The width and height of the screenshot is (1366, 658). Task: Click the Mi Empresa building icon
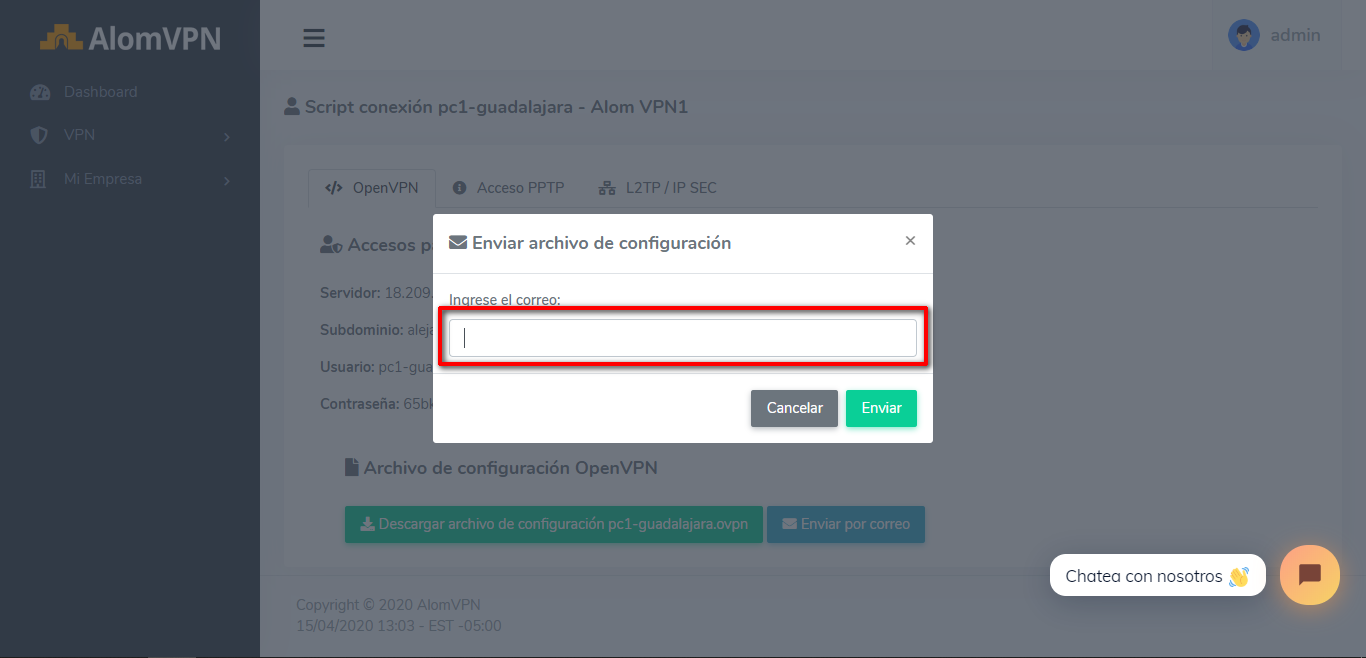(39, 180)
